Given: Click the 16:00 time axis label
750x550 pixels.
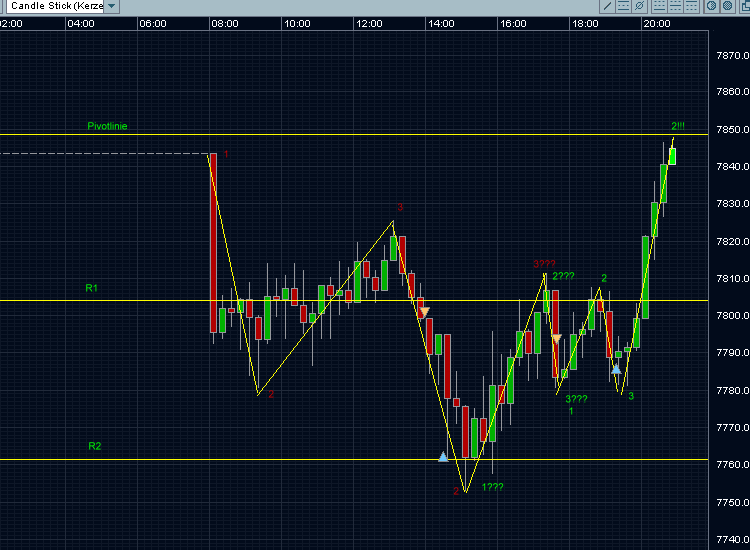Looking at the screenshot, I should [513, 23].
